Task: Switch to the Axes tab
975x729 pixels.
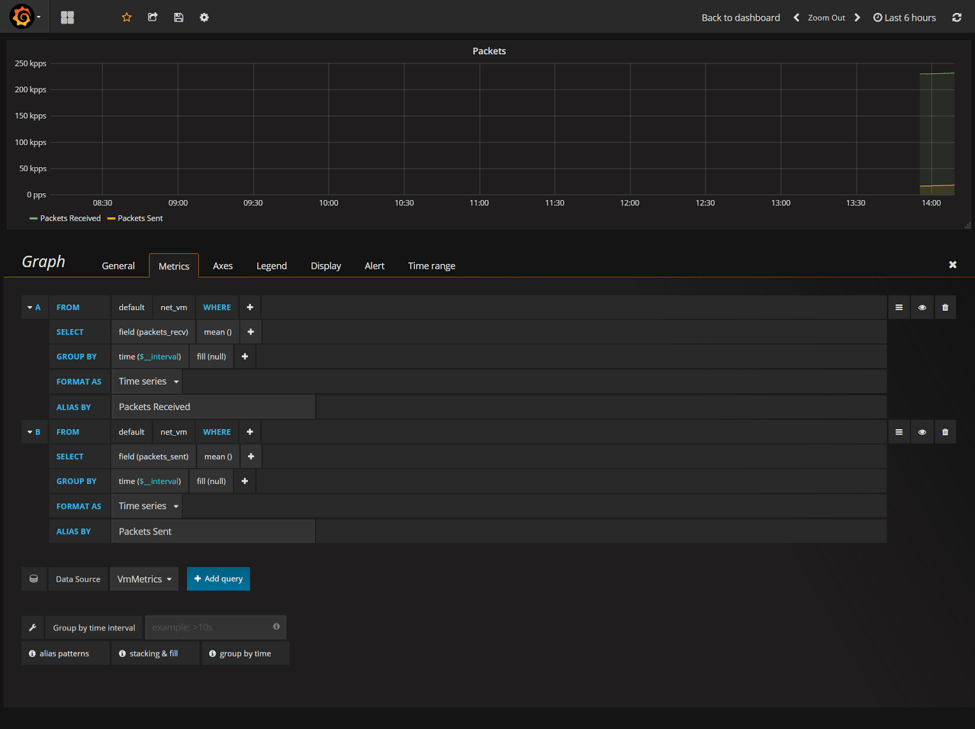Action: pyautogui.click(x=222, y=266)
